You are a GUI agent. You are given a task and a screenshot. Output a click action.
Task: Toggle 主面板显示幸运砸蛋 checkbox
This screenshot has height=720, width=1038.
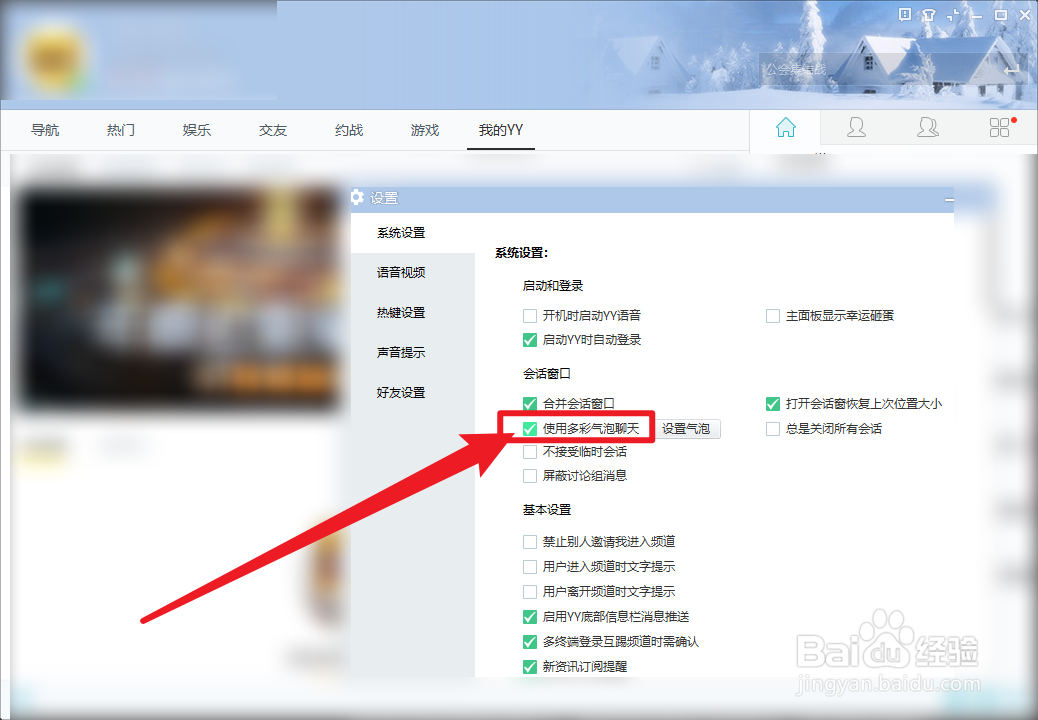point(773,316)
